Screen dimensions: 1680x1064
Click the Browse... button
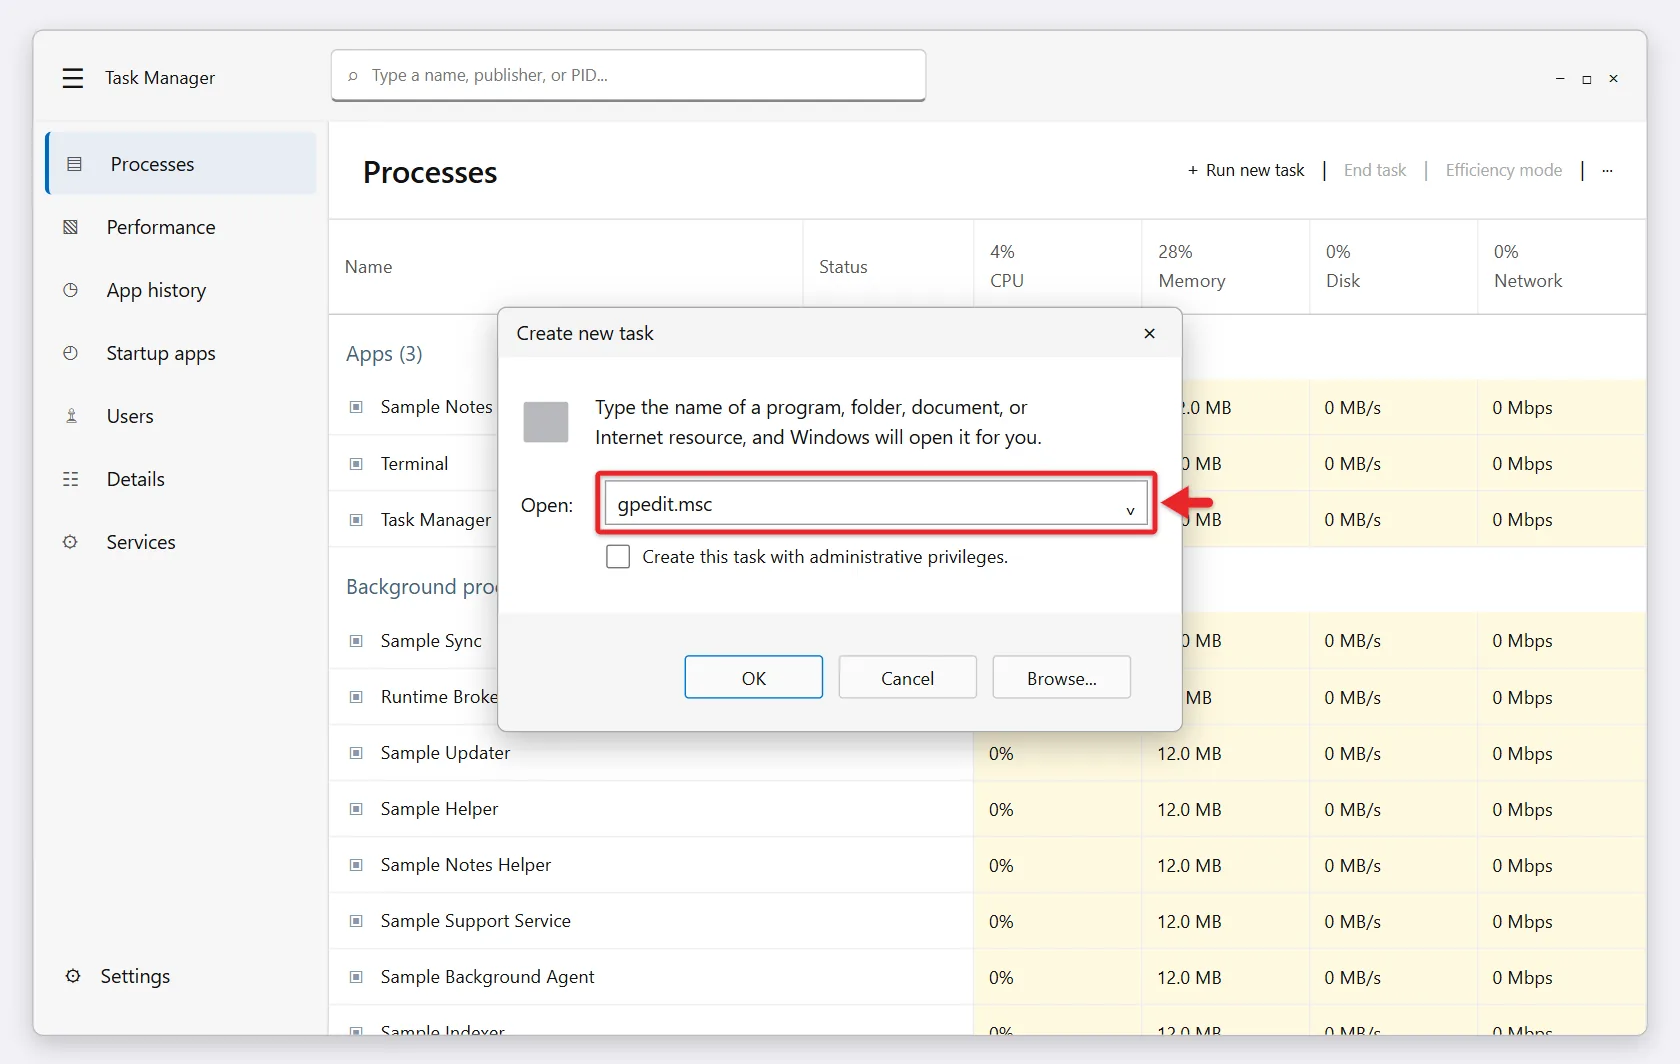pos(1062,678)
